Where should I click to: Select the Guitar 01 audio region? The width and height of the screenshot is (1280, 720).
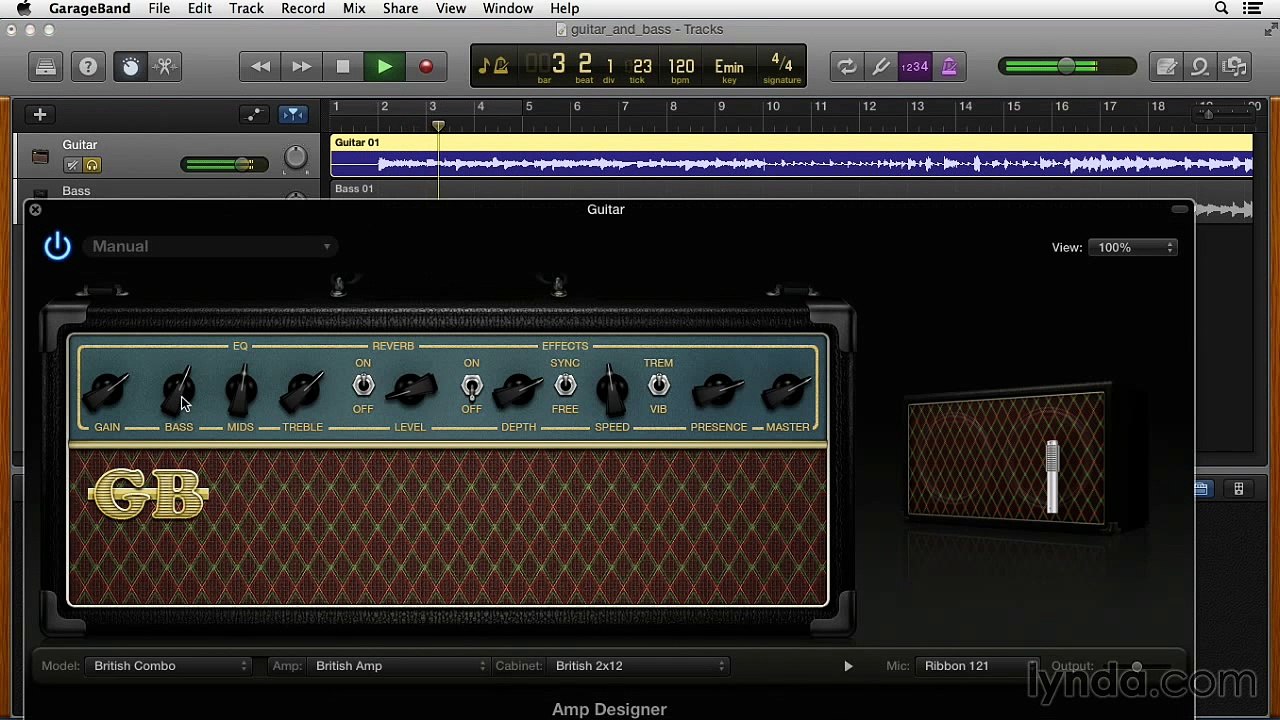(791, 157)
